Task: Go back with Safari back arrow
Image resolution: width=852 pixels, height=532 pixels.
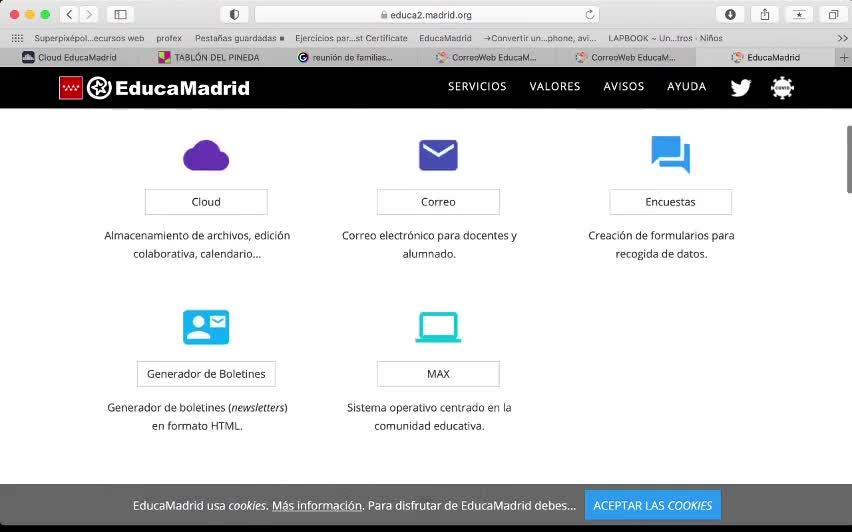Action: click(x=69, y=15)
